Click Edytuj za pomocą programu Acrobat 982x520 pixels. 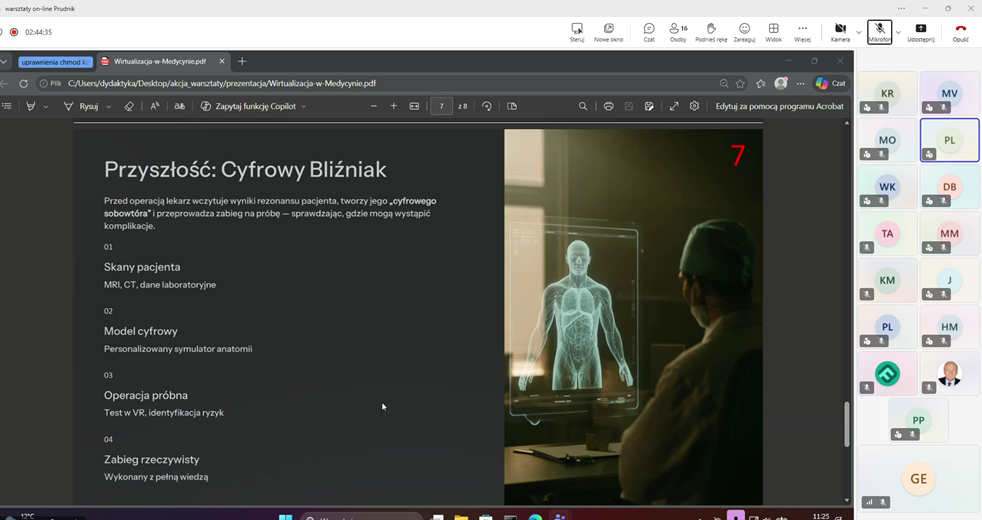[779, 106]
